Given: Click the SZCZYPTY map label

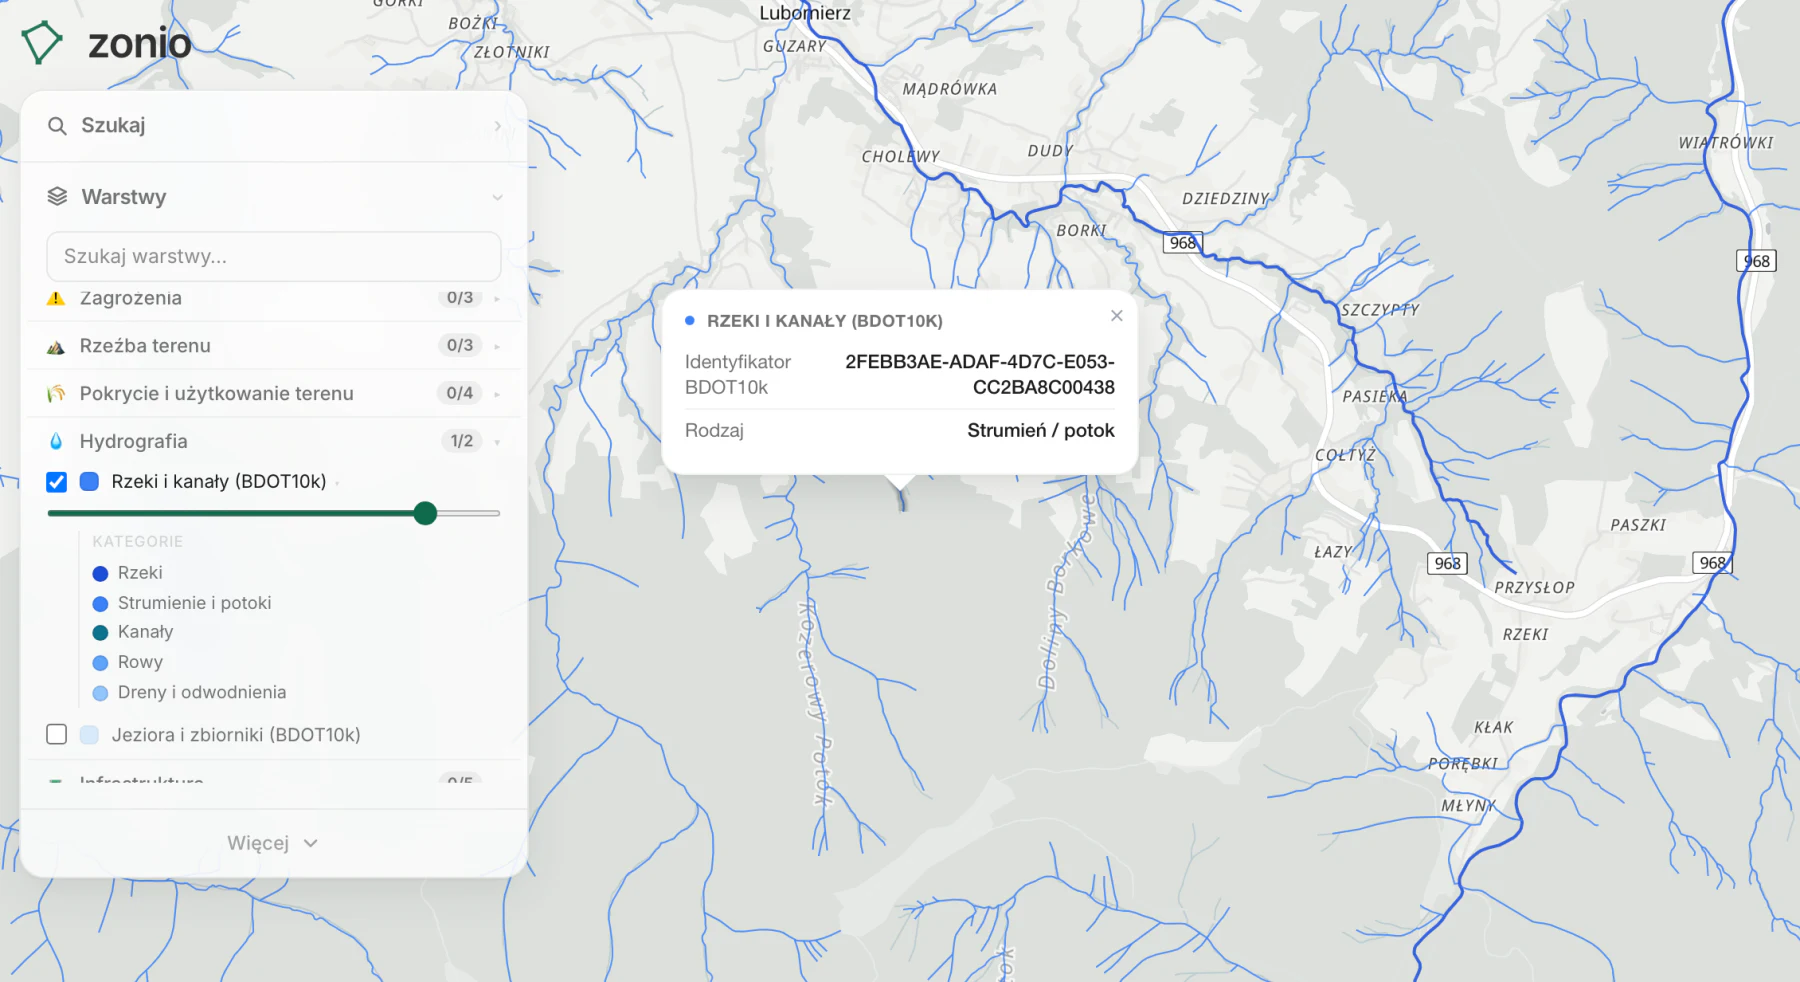Looking at the screenshot, I should 1380,310.
